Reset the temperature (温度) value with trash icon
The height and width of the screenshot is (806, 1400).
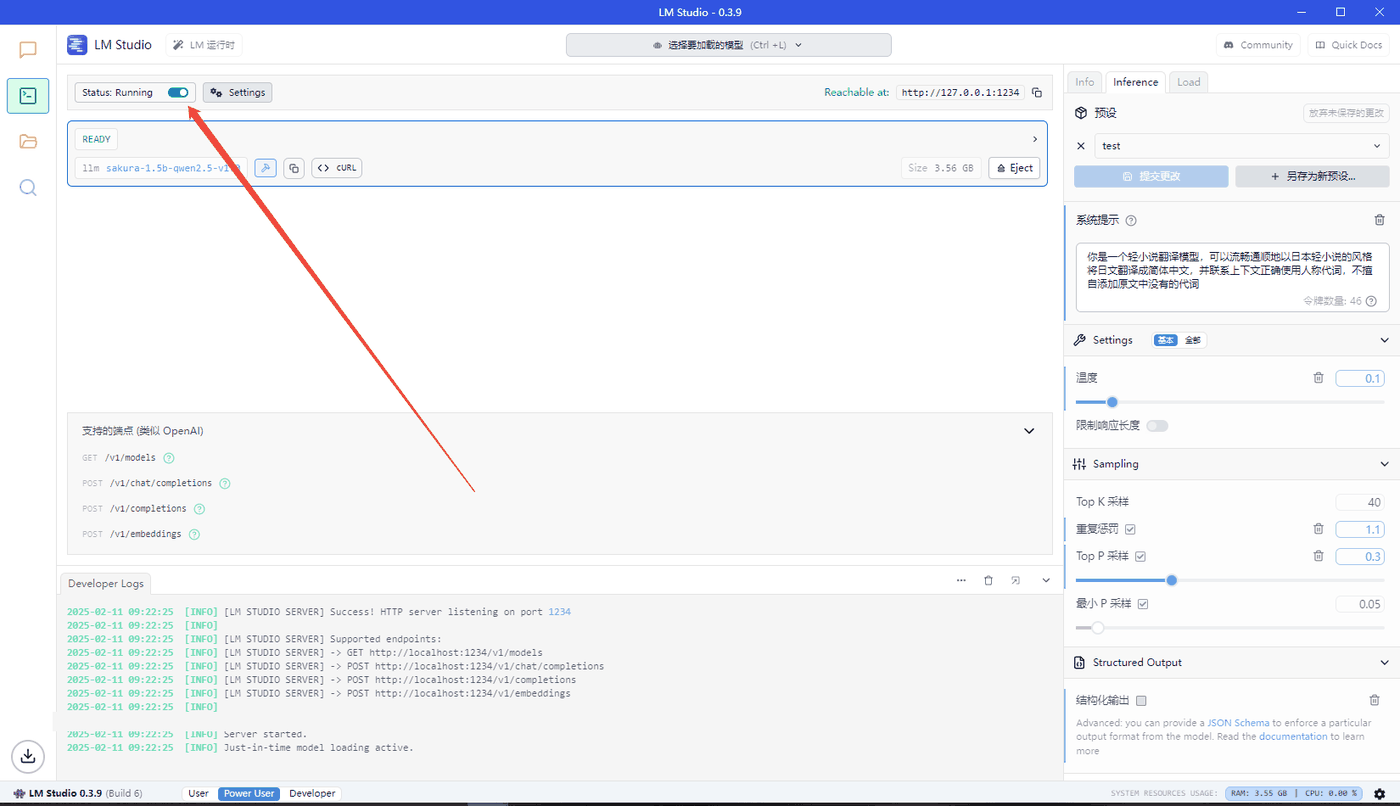[1318, 378]
